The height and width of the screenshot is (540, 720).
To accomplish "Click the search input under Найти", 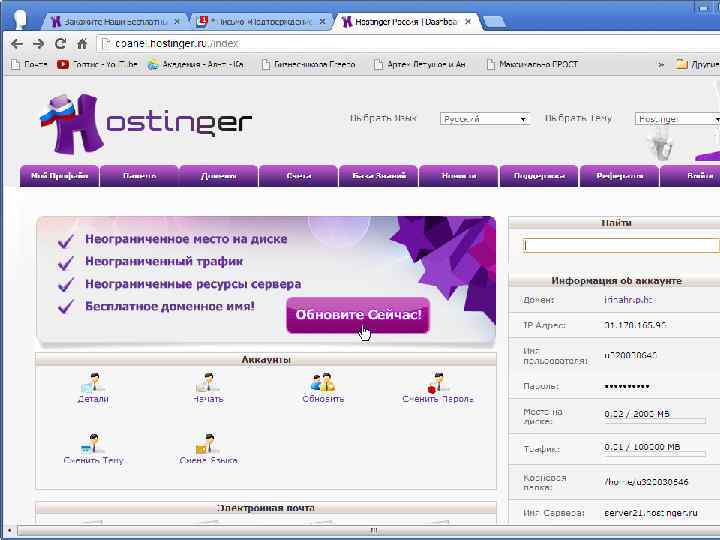I will (621, 246).
